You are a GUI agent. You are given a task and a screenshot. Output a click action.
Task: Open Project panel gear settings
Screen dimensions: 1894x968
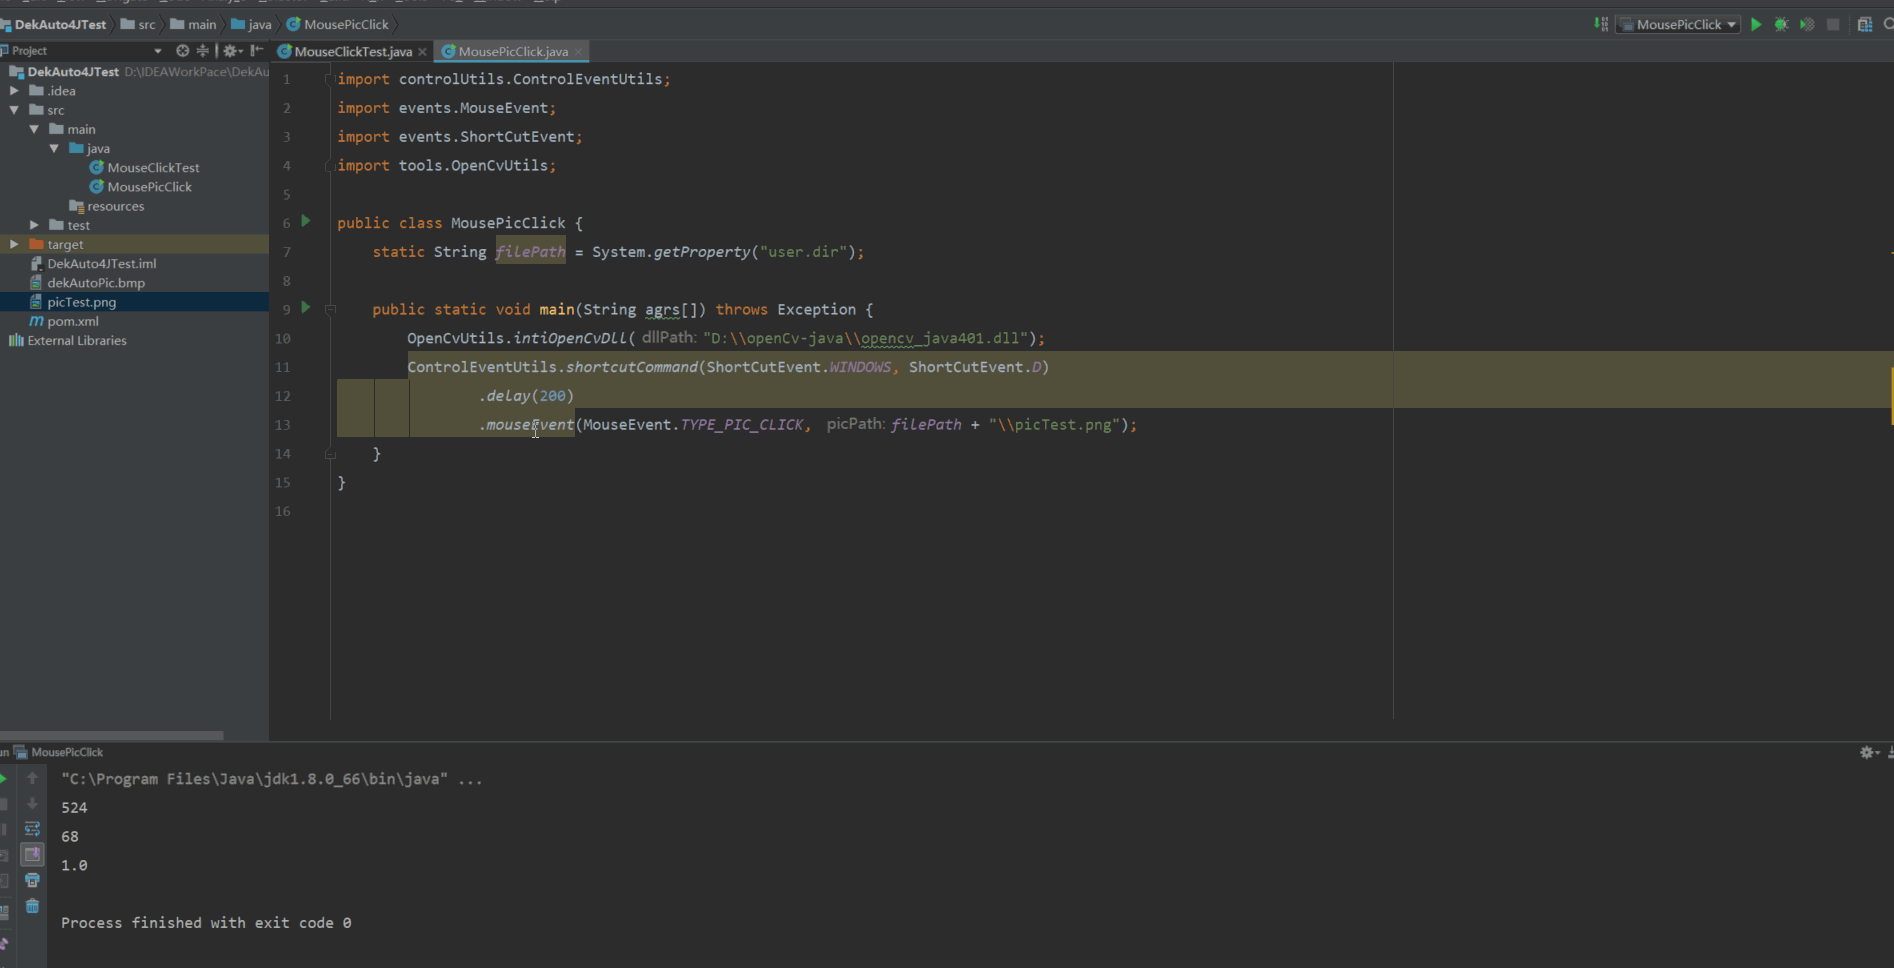pyautogui.click(x=232, y=50)
